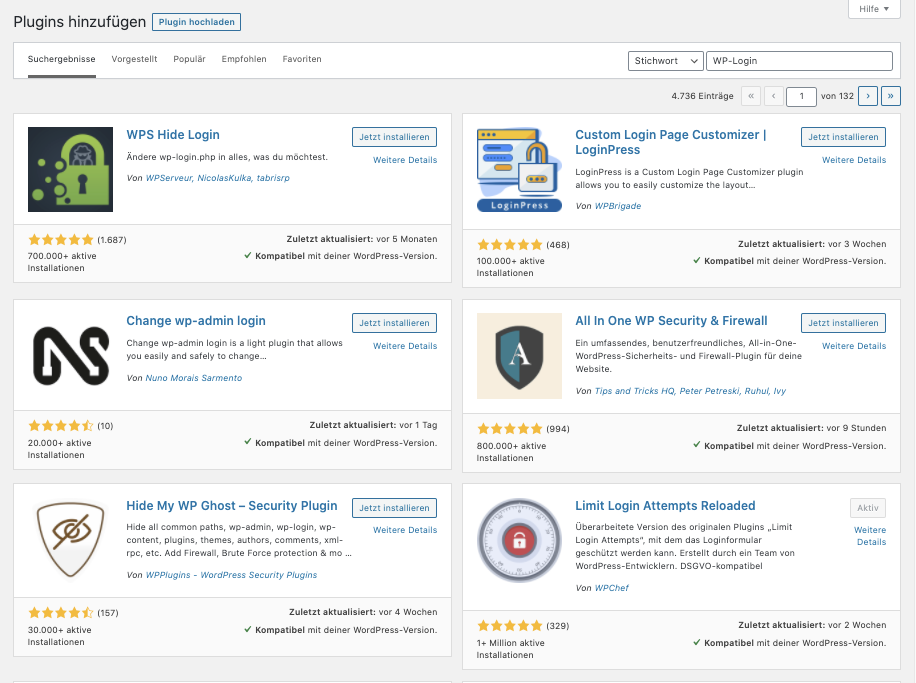Expand the Hilfe help panel

point(874,9)
